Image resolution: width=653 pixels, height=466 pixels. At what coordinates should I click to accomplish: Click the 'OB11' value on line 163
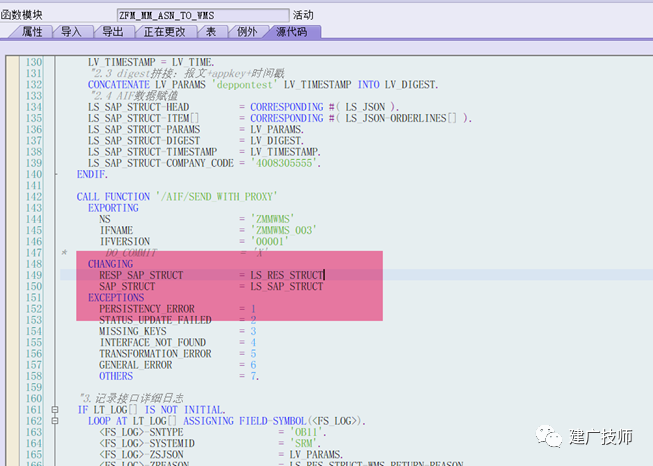point(308,432)
